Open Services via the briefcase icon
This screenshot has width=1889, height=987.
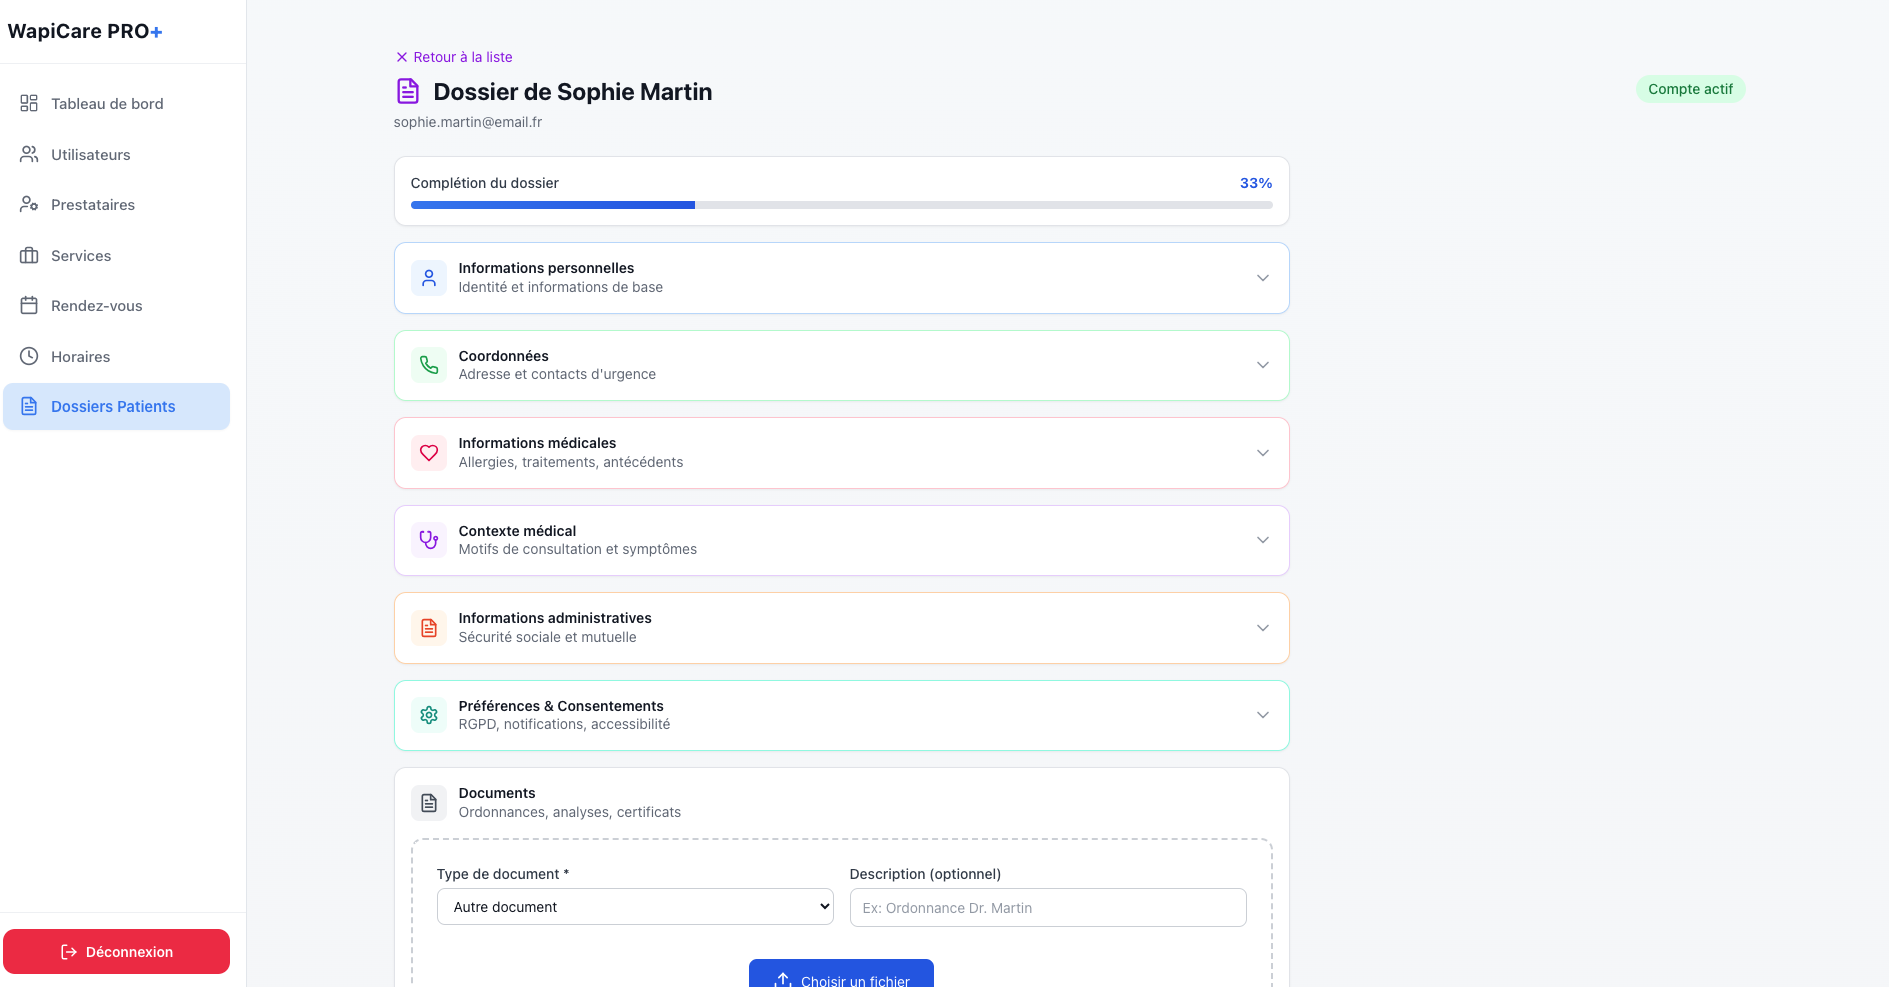(28, 255)
